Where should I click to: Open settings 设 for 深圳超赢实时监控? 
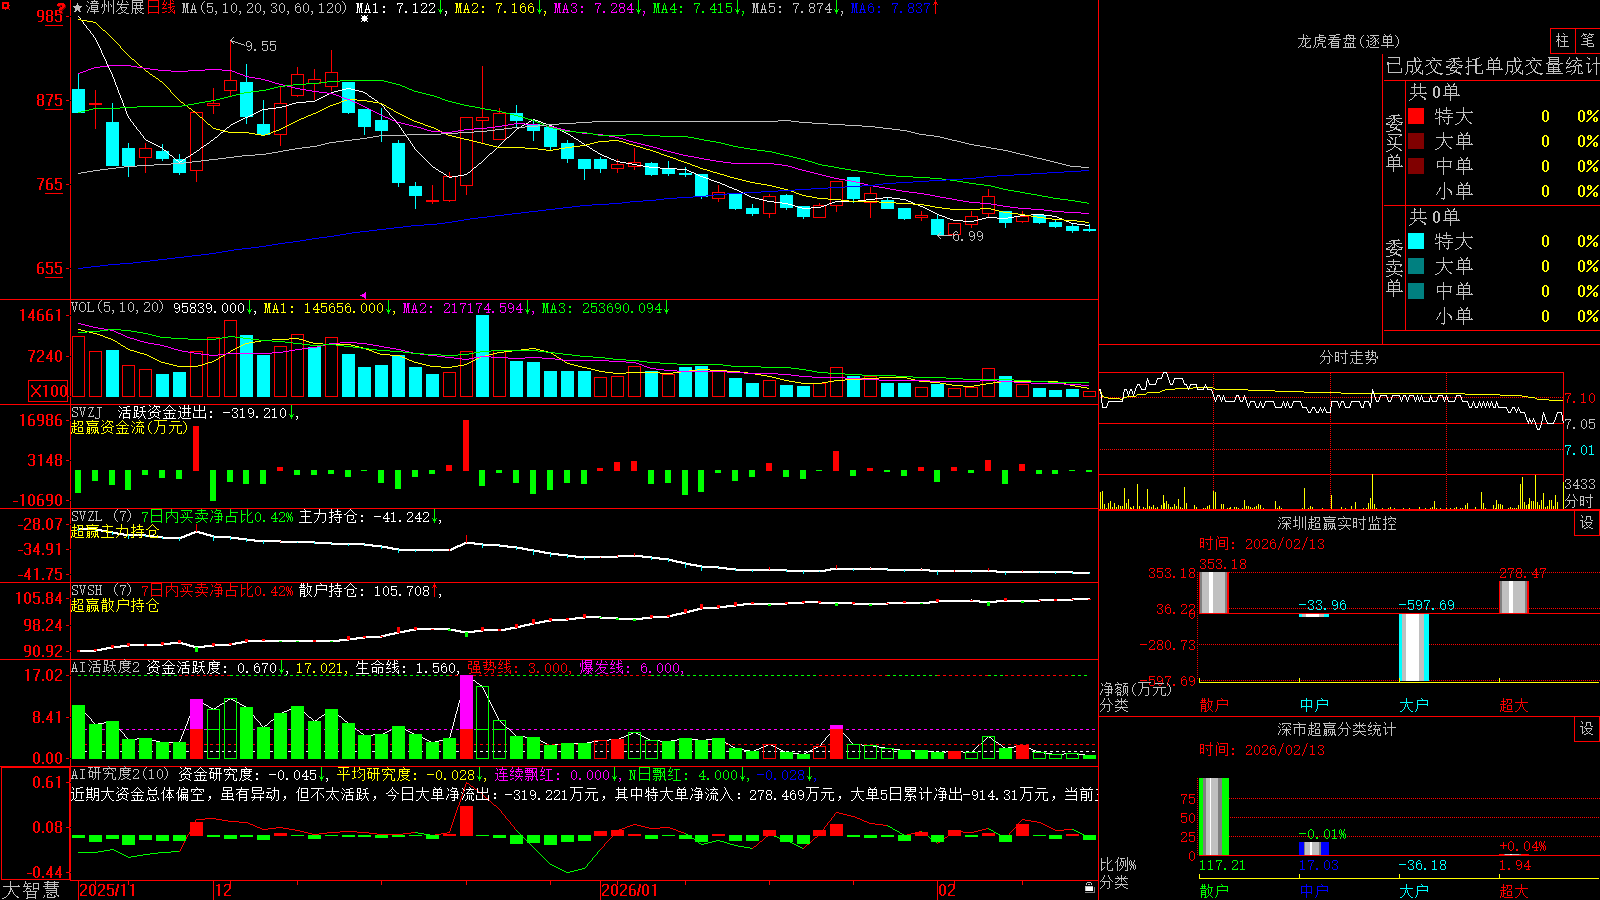(1587, 523)
